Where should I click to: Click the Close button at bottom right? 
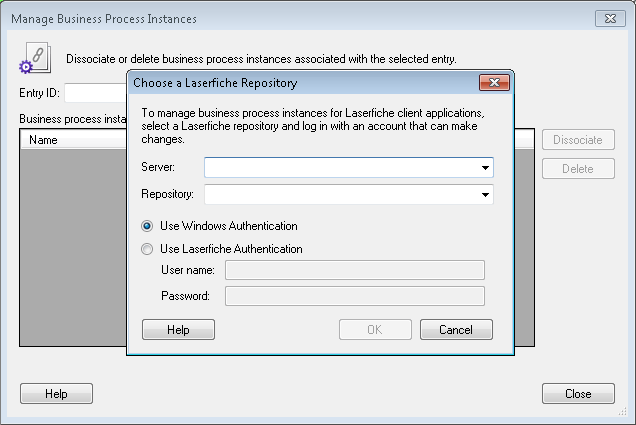578,393
